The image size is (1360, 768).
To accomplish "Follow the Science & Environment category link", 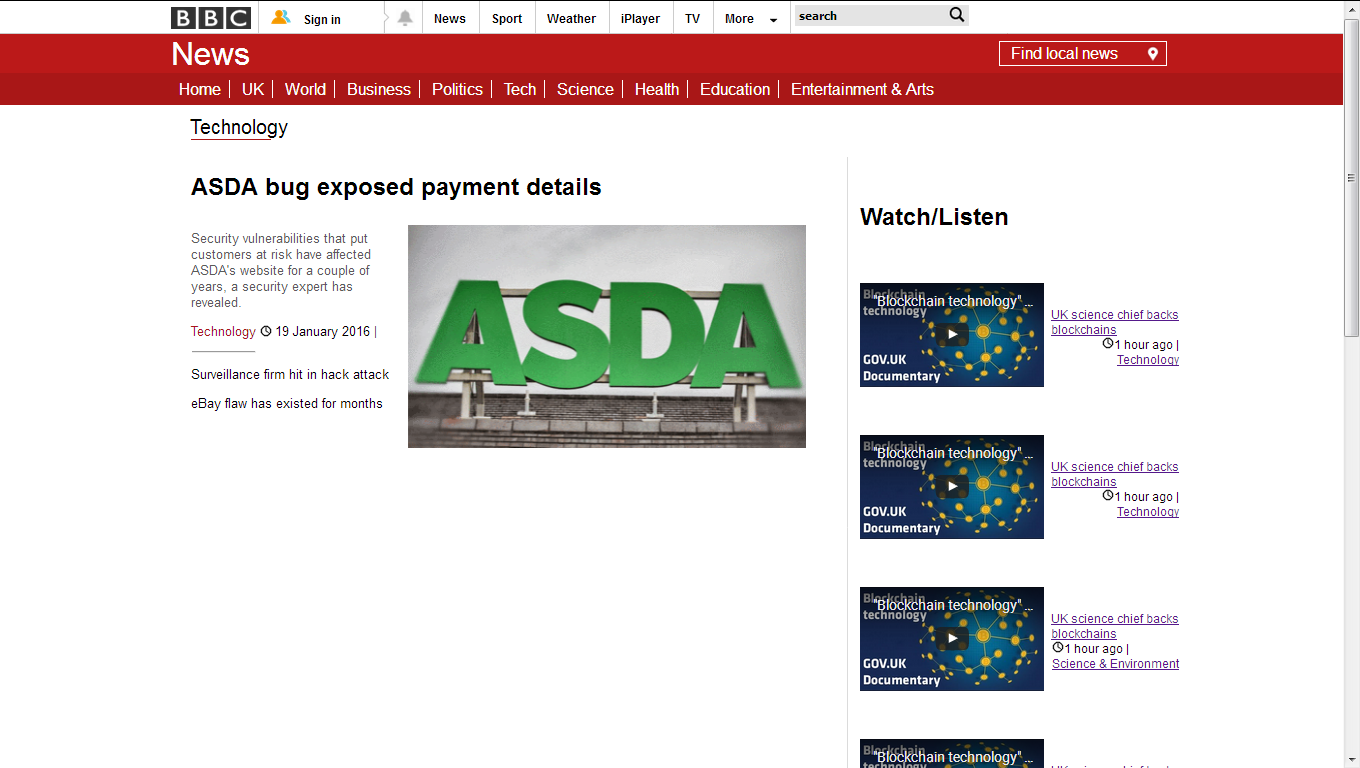I will [x=1115, y=664].
